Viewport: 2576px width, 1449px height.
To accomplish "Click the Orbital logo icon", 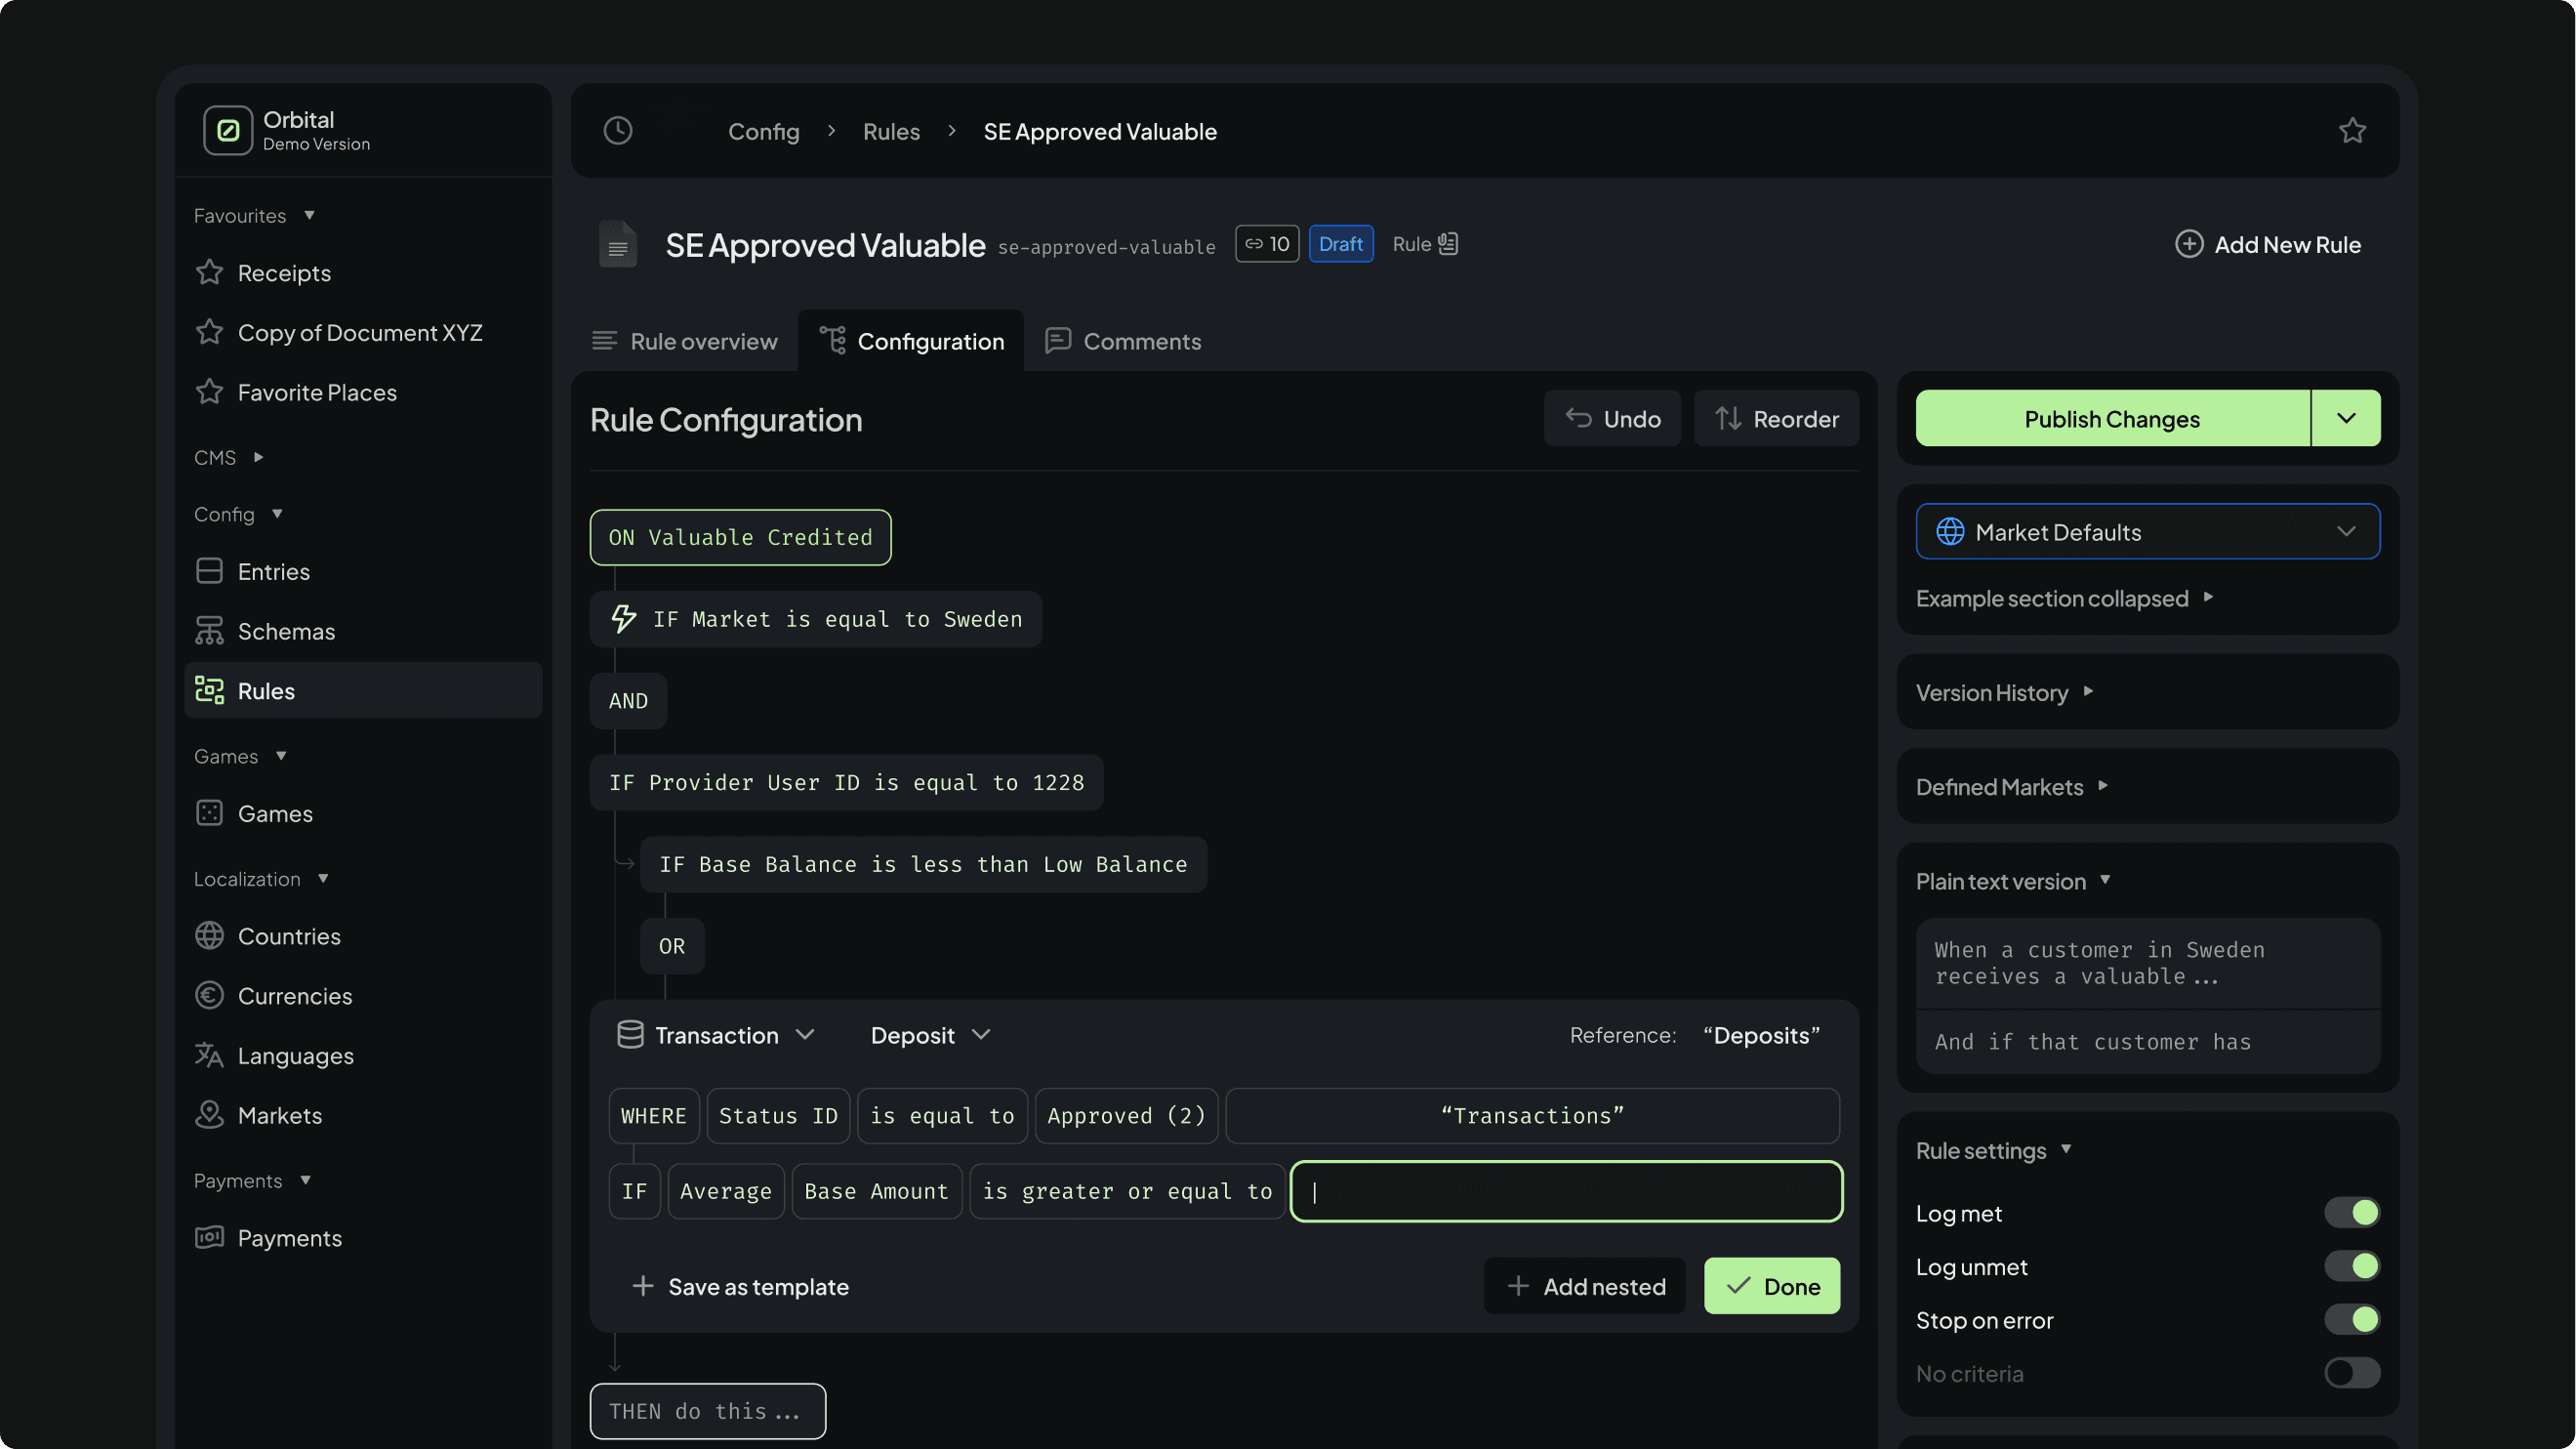I will [x=228, y=131].
